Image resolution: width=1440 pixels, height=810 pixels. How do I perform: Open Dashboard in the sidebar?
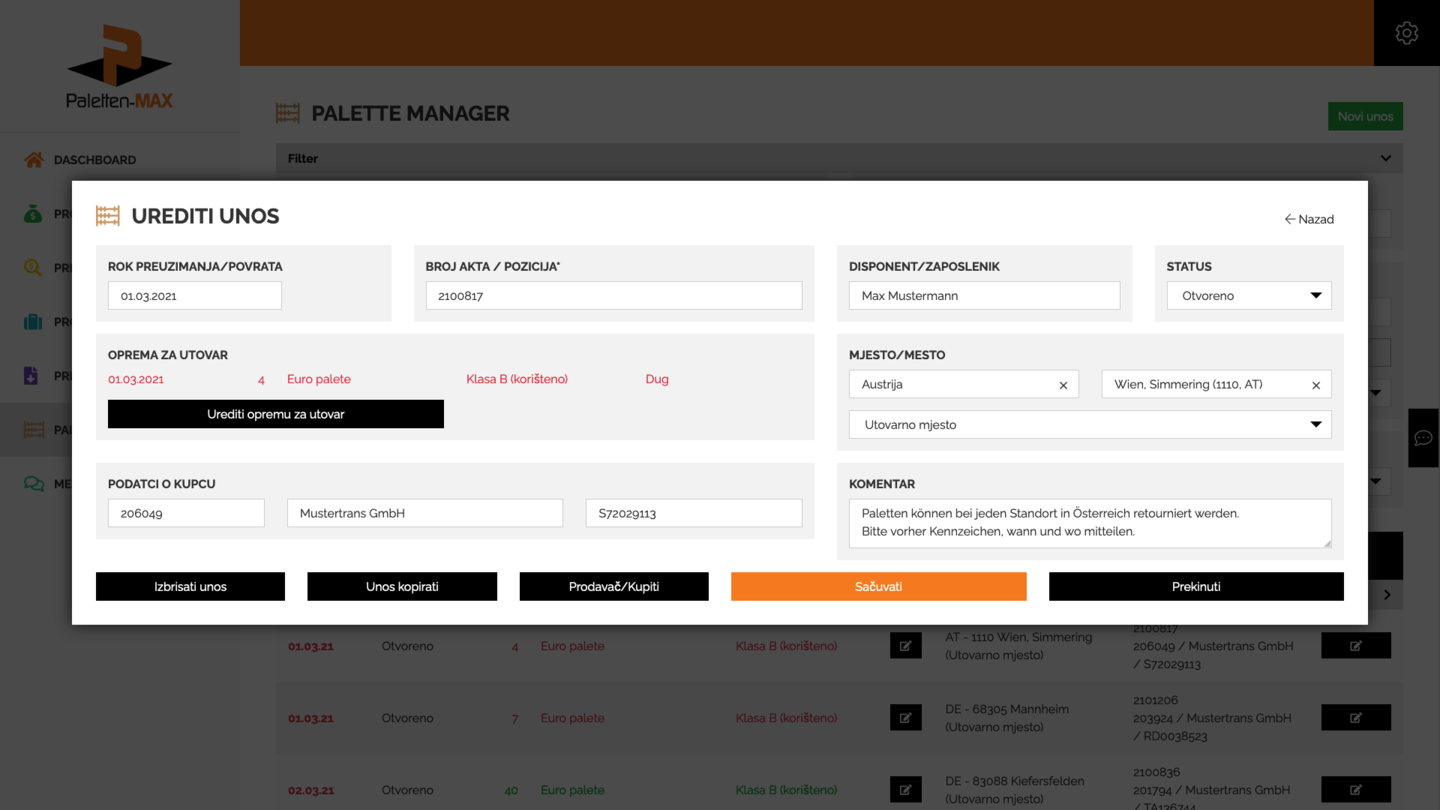94,160
